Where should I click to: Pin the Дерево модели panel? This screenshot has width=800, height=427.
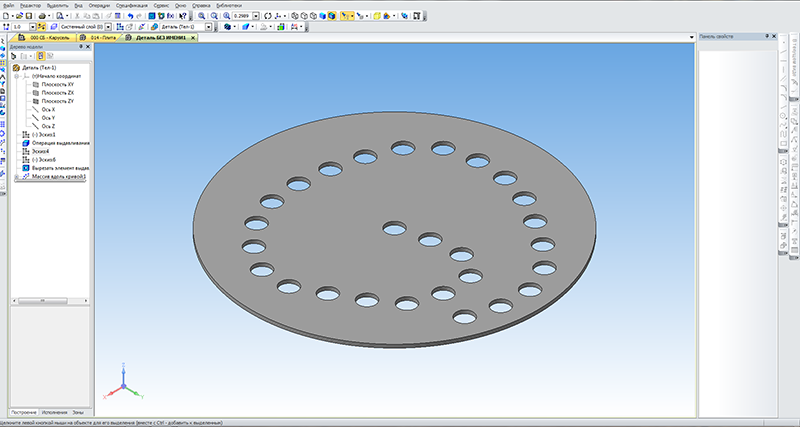pos(80,47)
